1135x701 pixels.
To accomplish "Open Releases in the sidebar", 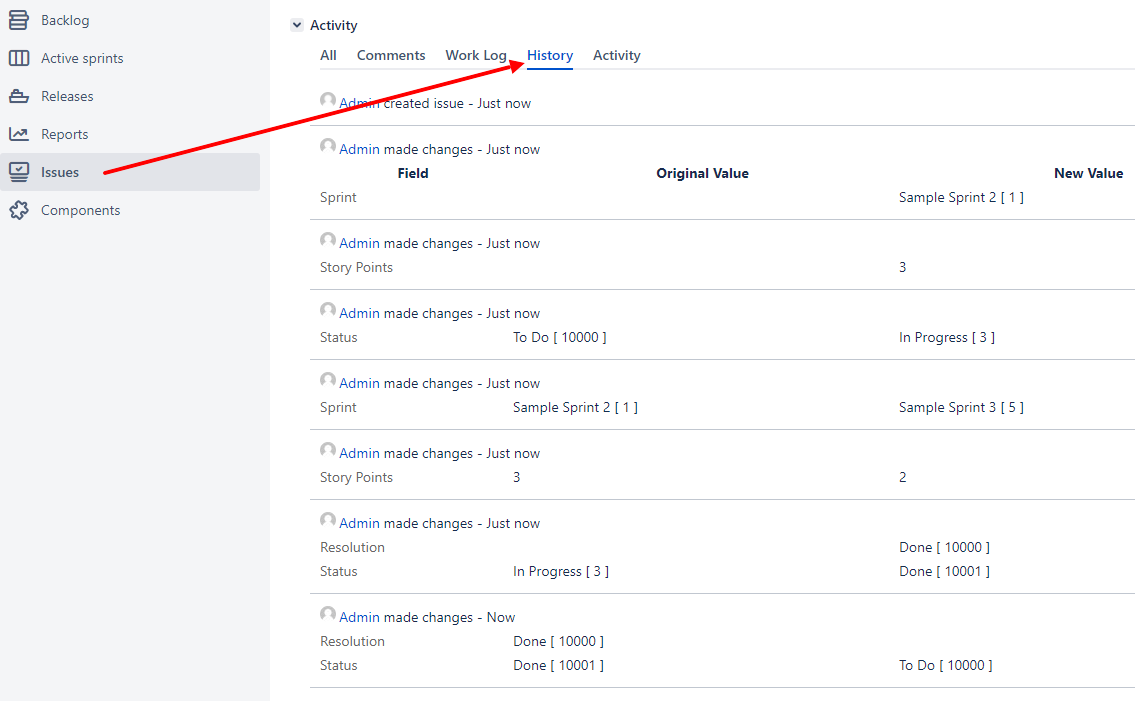I will click(67, 96).
